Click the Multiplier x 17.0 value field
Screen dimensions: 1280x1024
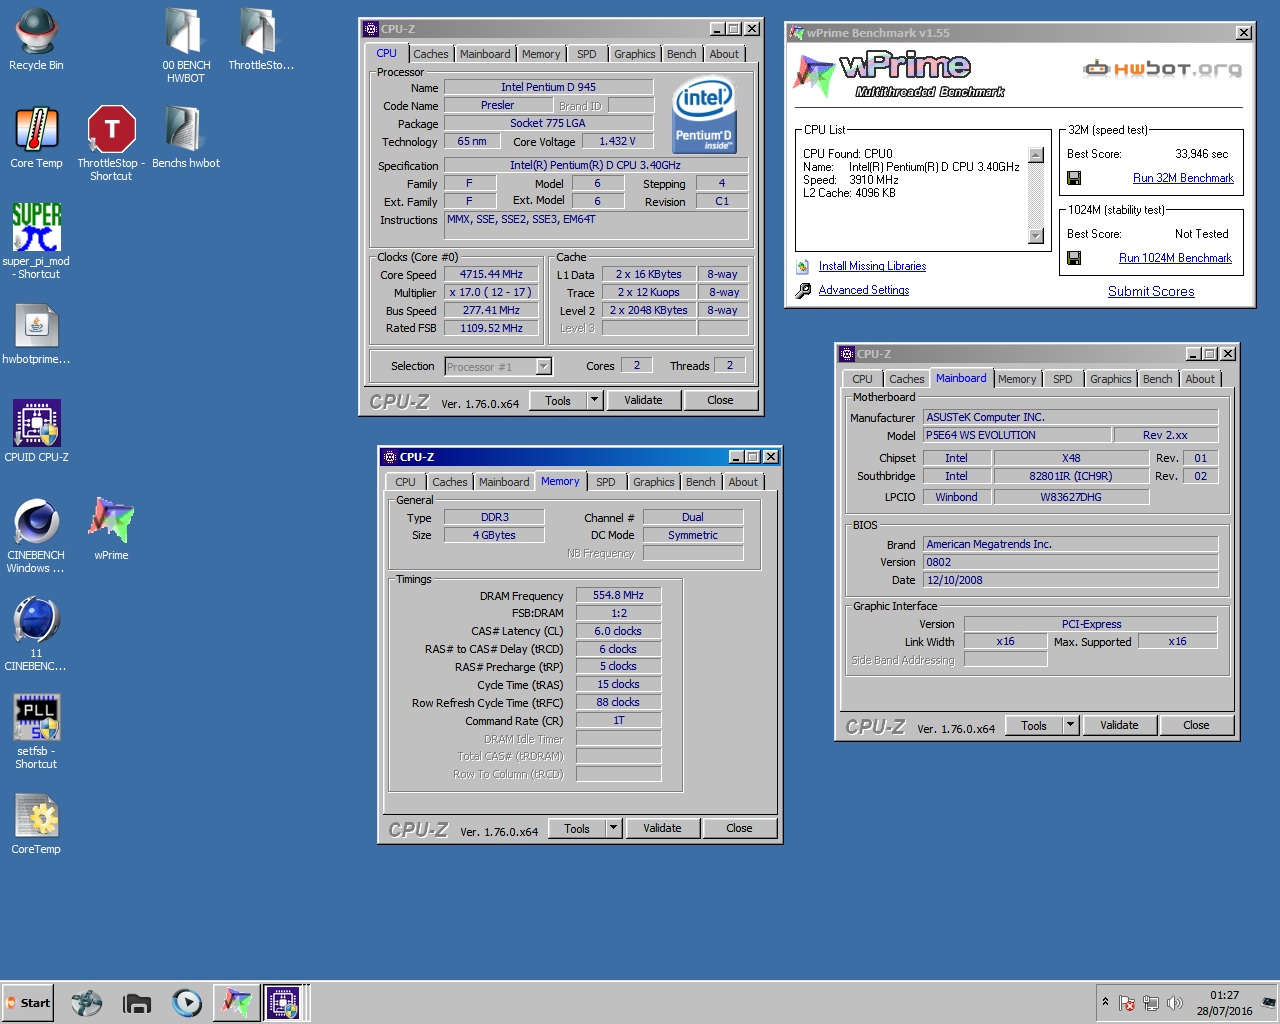point(491,292)
